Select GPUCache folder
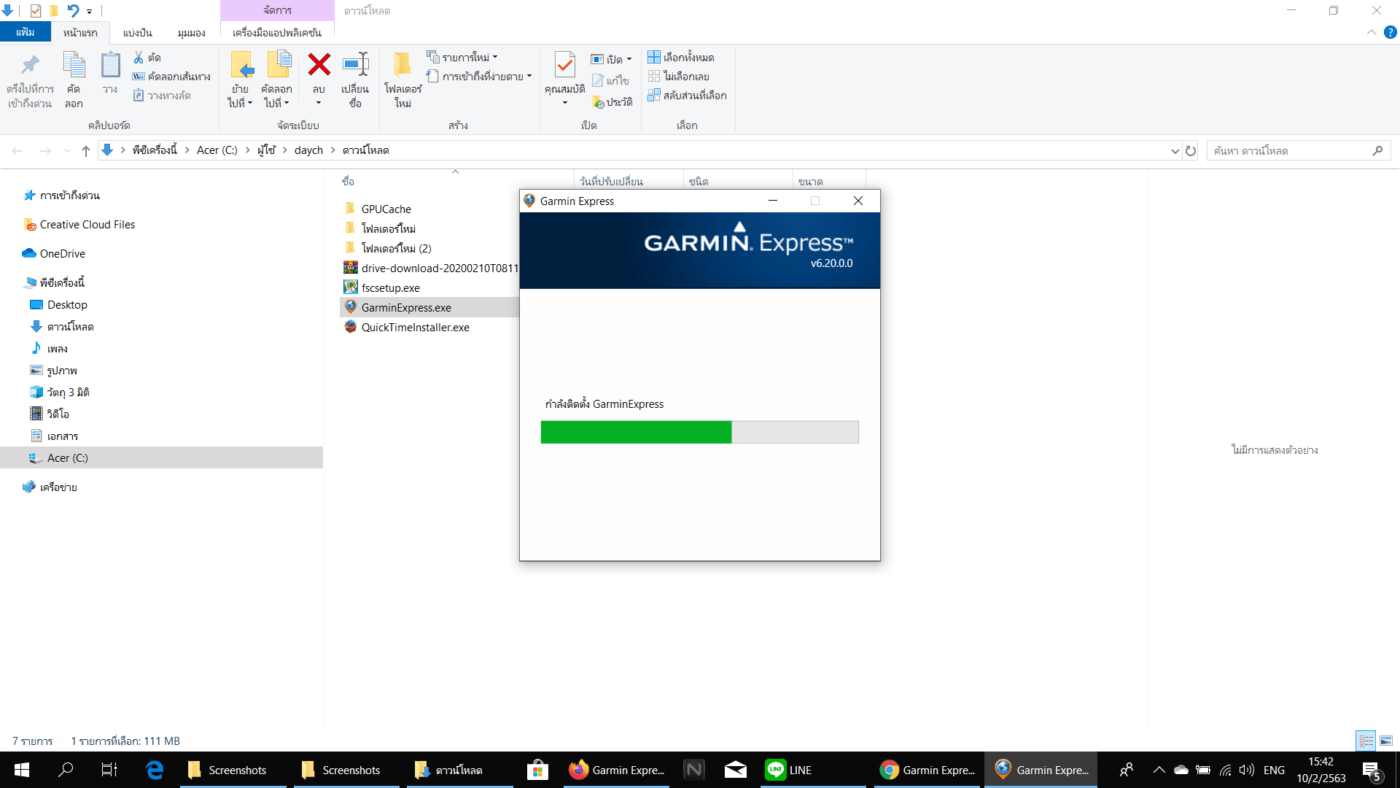1400x788 pixels. tap(386, 209)
